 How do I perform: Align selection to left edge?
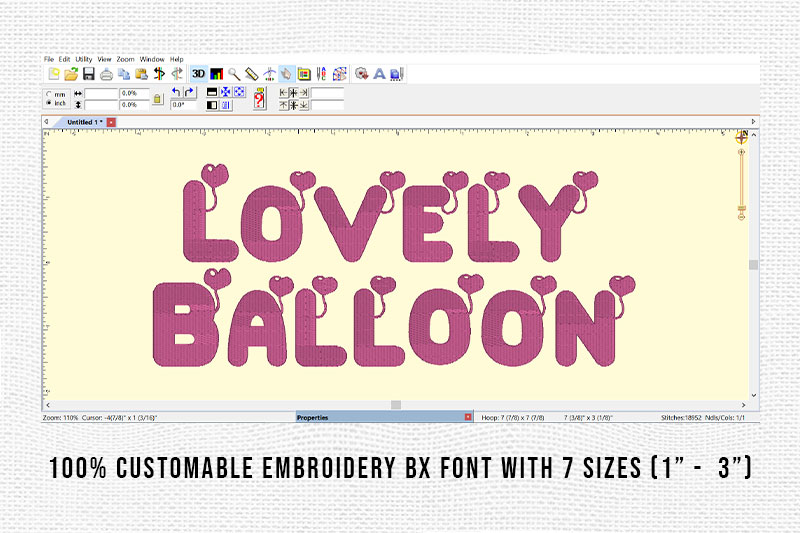tap(284, 92)
